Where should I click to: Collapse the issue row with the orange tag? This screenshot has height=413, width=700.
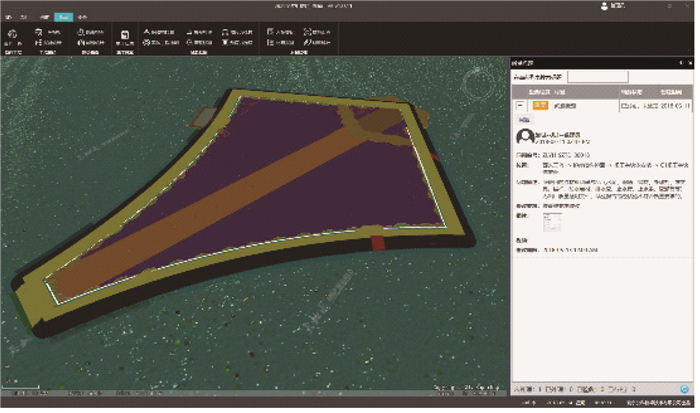point(520,103)
